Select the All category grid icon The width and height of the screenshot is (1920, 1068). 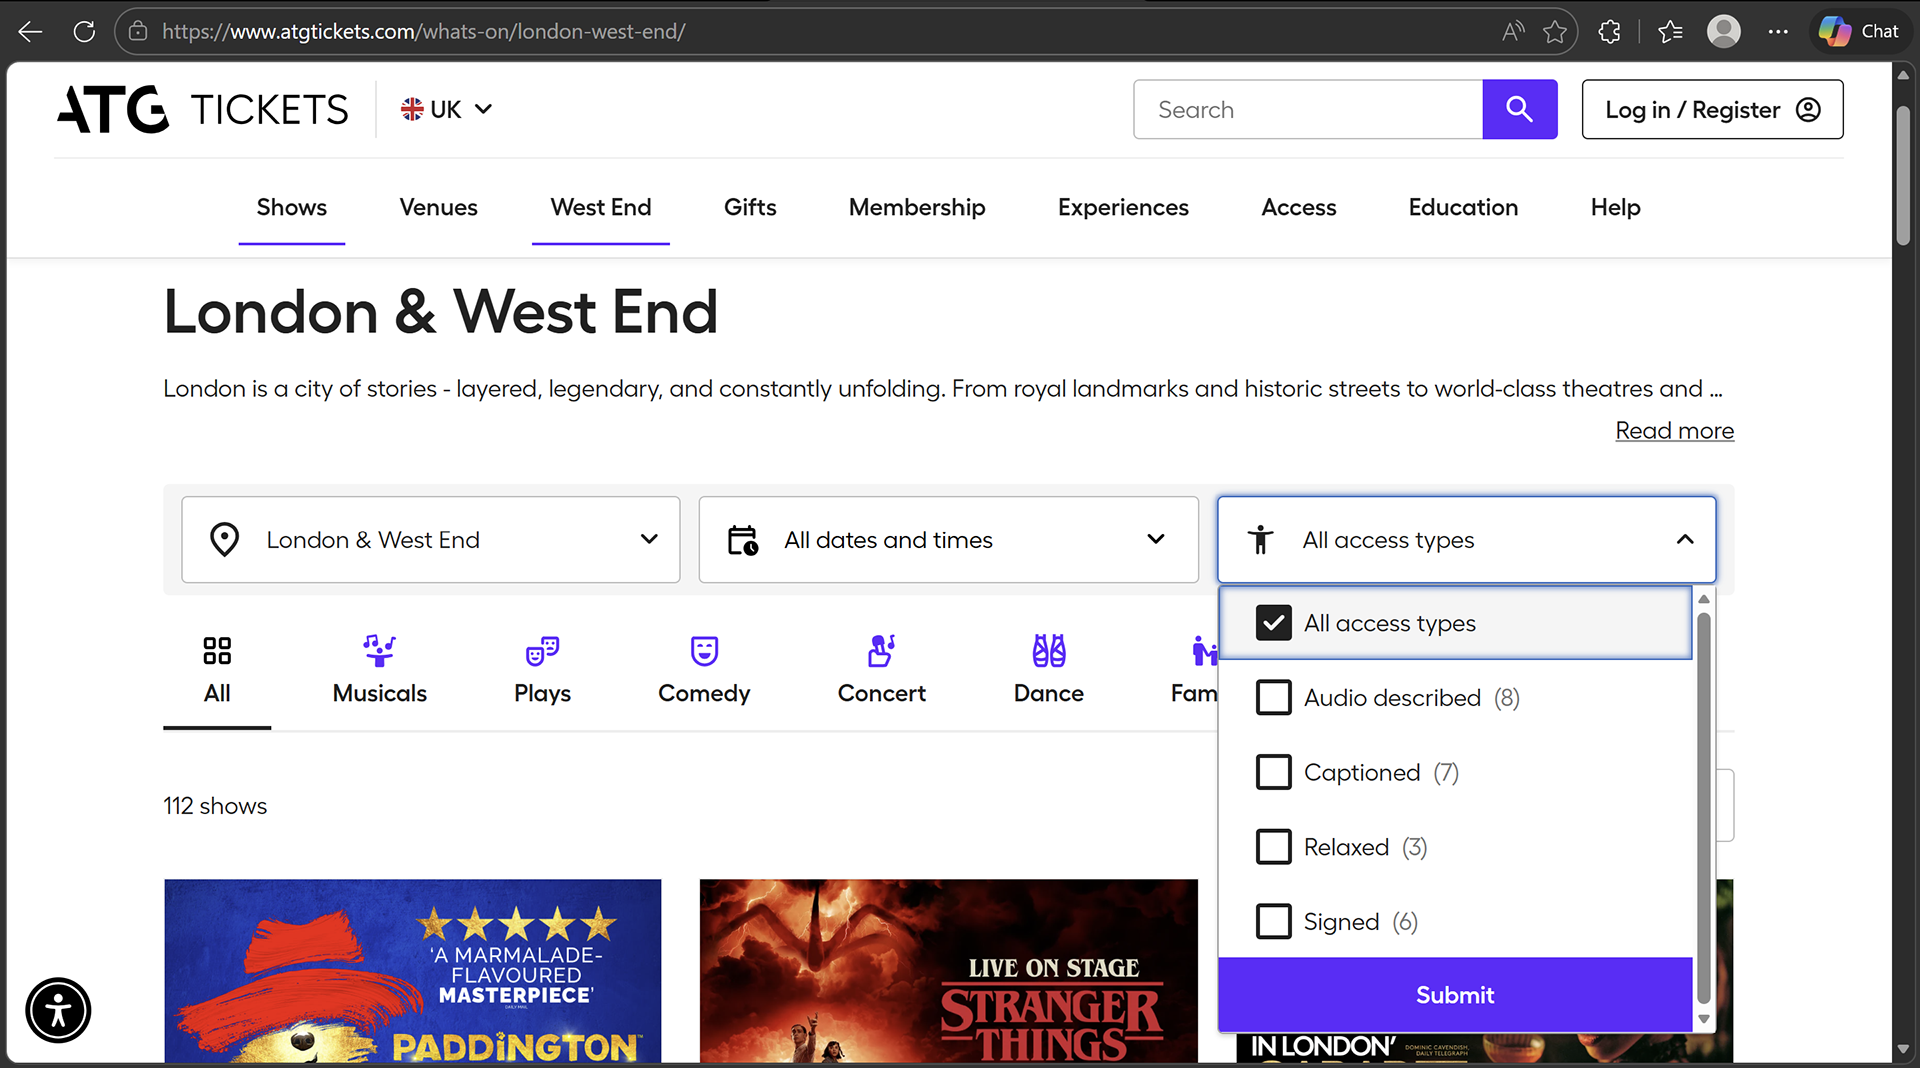tap(217, 650)
